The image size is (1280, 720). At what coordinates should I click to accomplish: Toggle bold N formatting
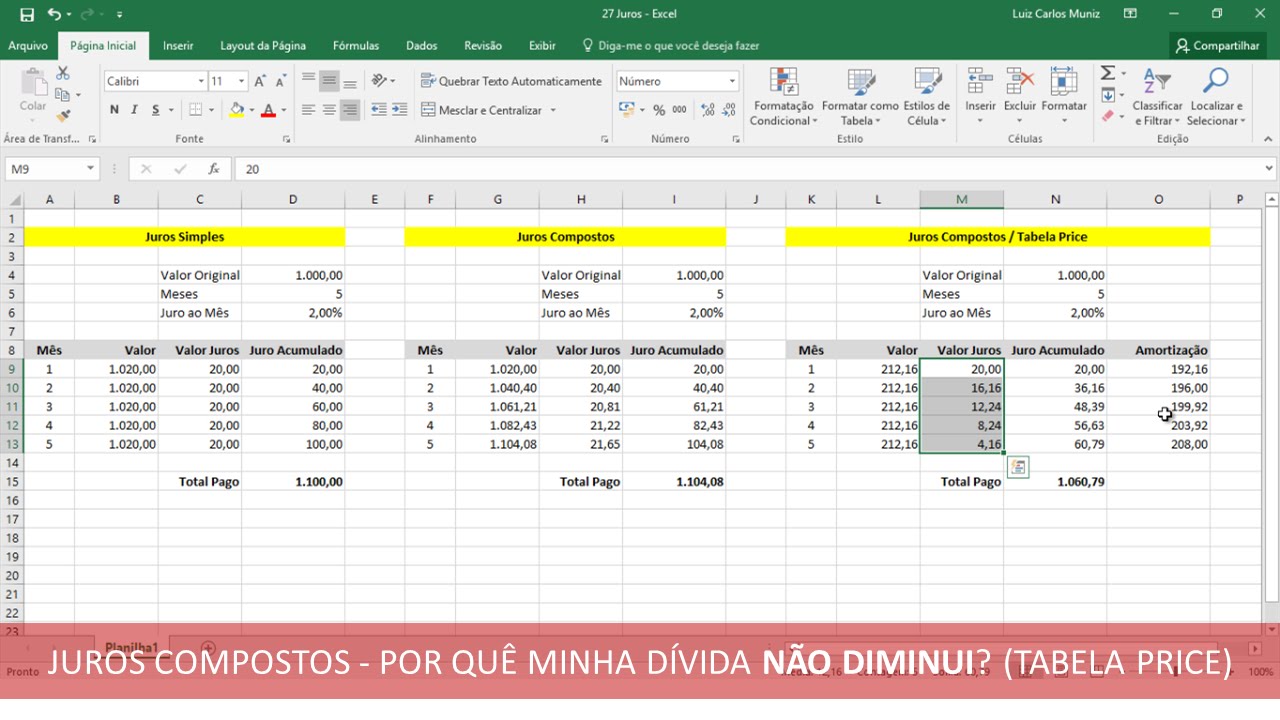(115, 110)
